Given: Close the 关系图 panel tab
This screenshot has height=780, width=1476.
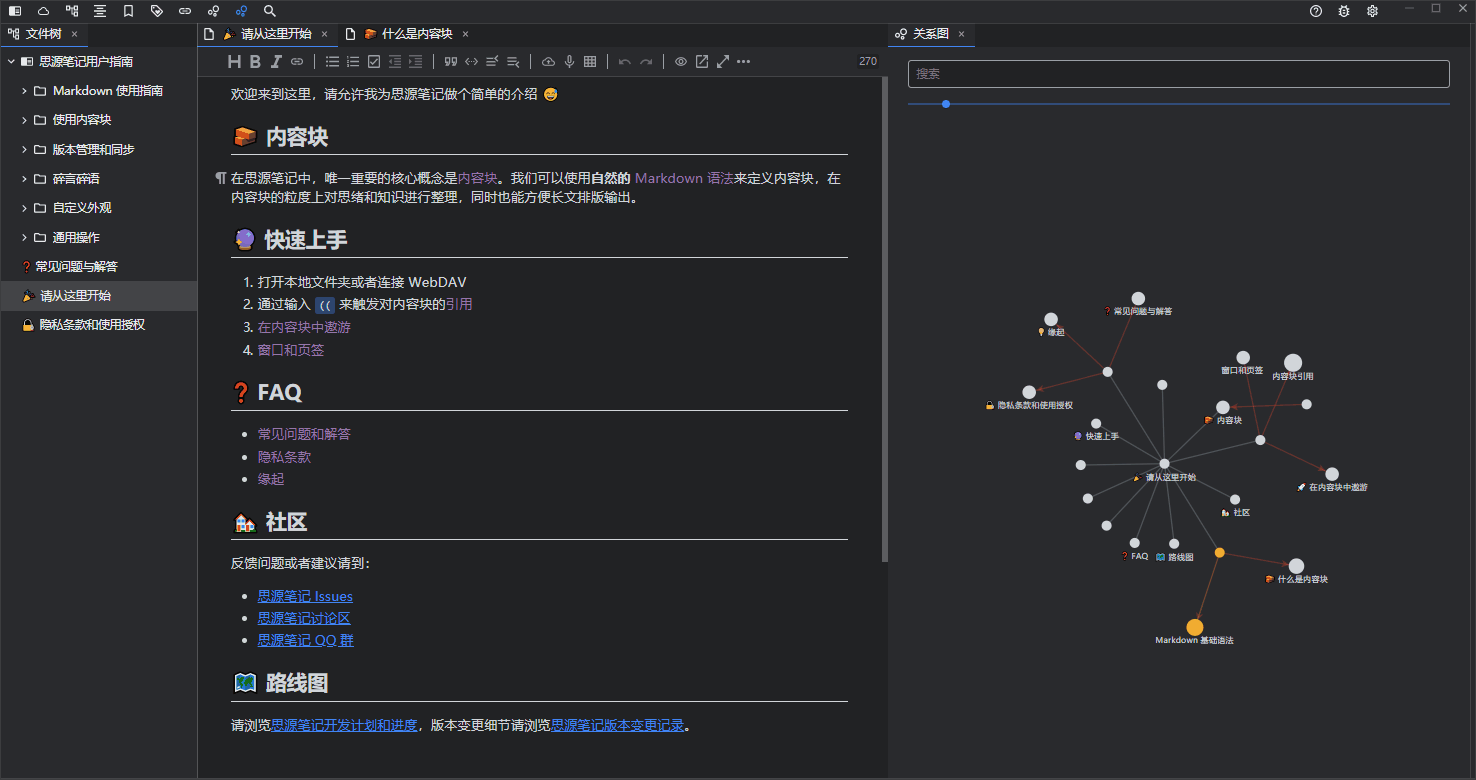Looking at the screenshot, I should click(961, 34).
